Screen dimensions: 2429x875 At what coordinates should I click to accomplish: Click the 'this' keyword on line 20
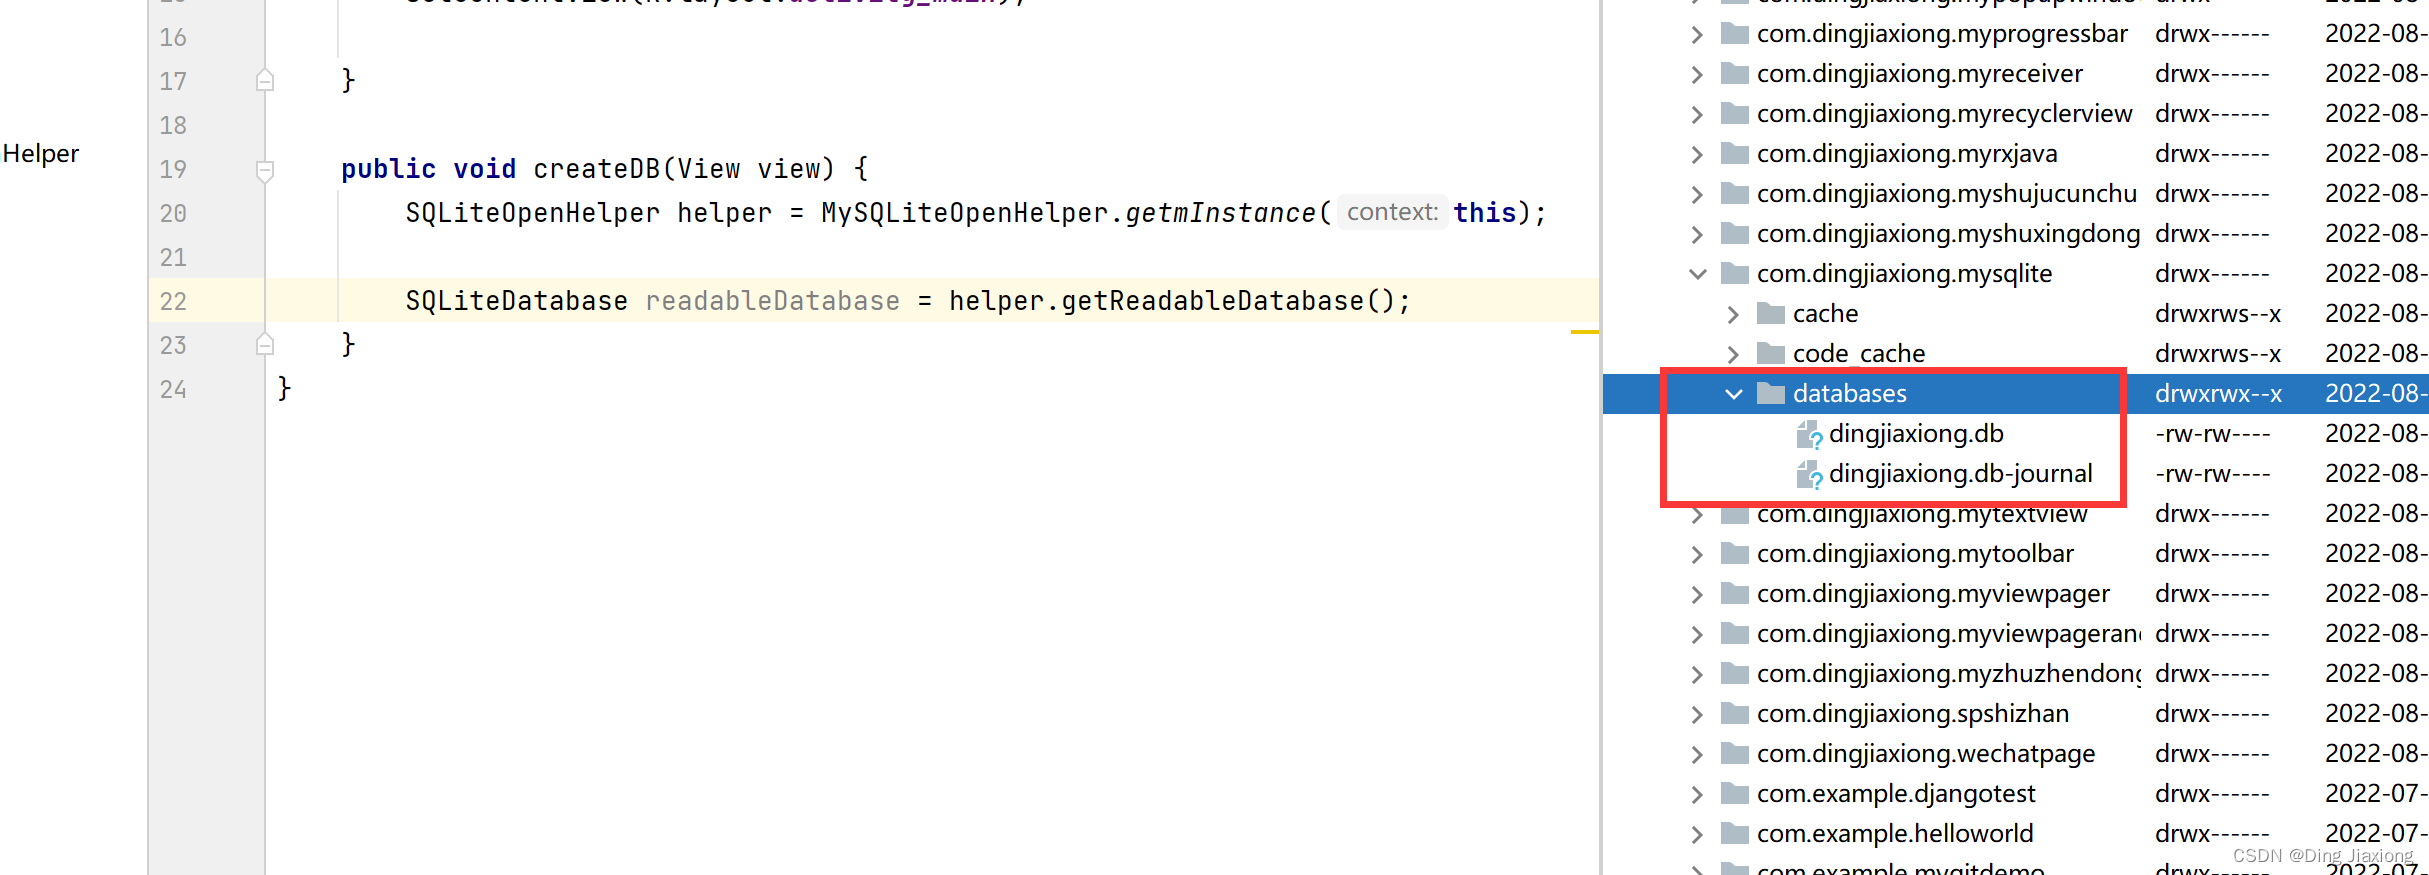pos(1485,213)
